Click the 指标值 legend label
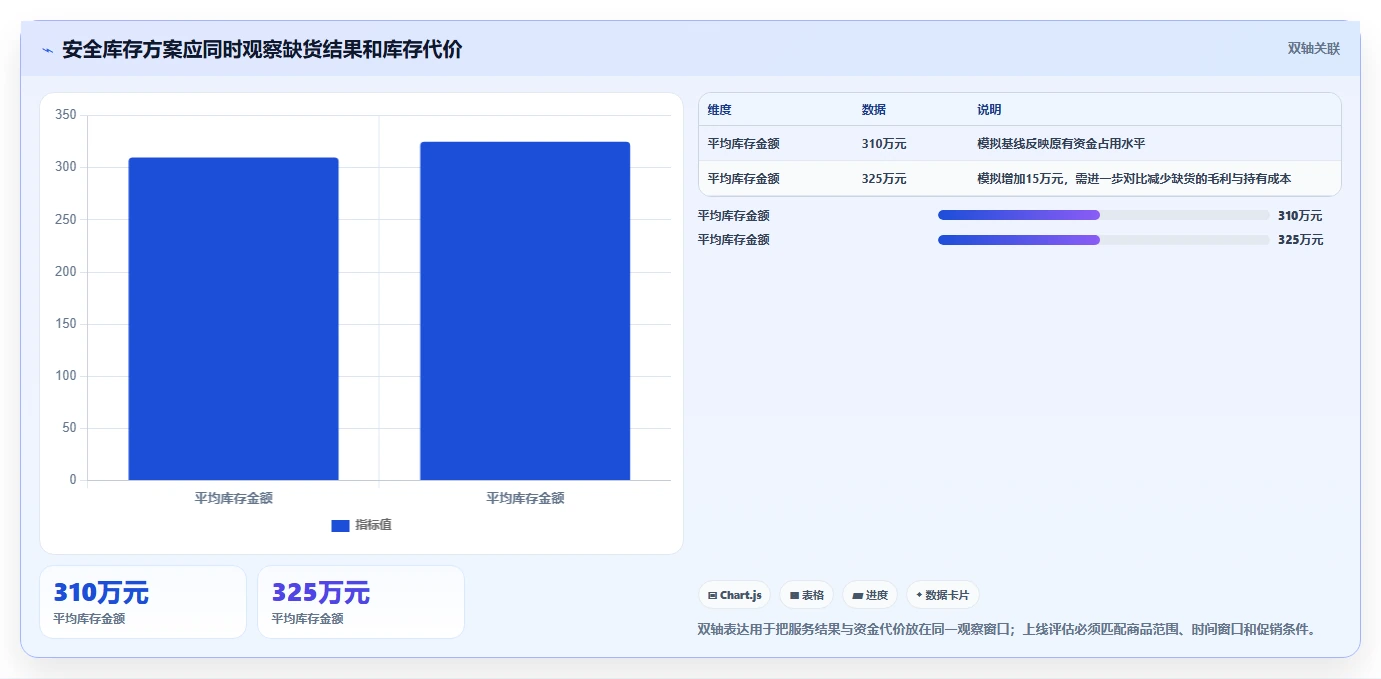Image resolution: width=1381 pixels, height=679 pixels. [373, 525]
